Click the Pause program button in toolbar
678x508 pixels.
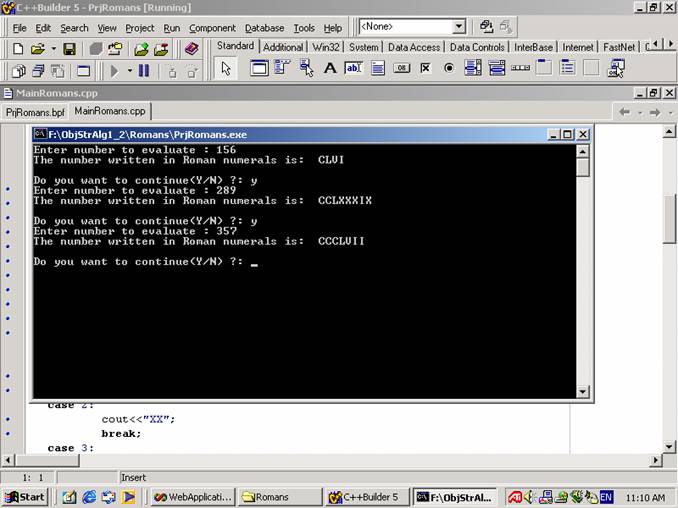[x=143, y=70]
